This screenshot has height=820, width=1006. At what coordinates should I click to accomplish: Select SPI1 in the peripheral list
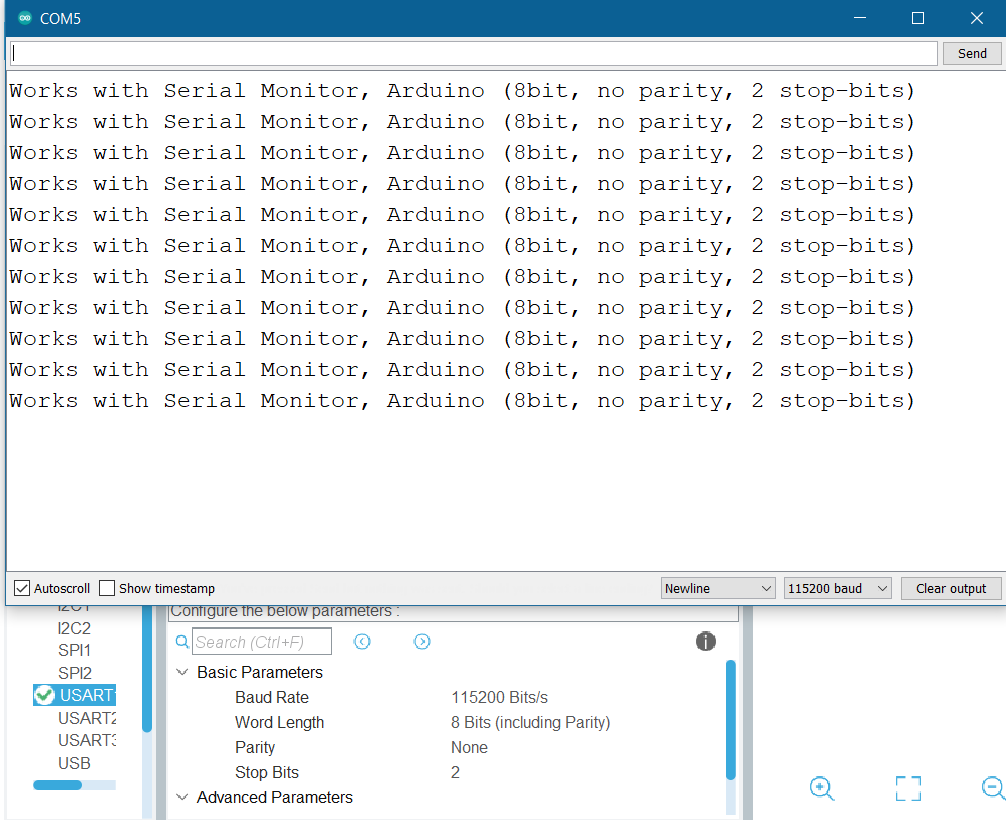click(x=74, y=650)
